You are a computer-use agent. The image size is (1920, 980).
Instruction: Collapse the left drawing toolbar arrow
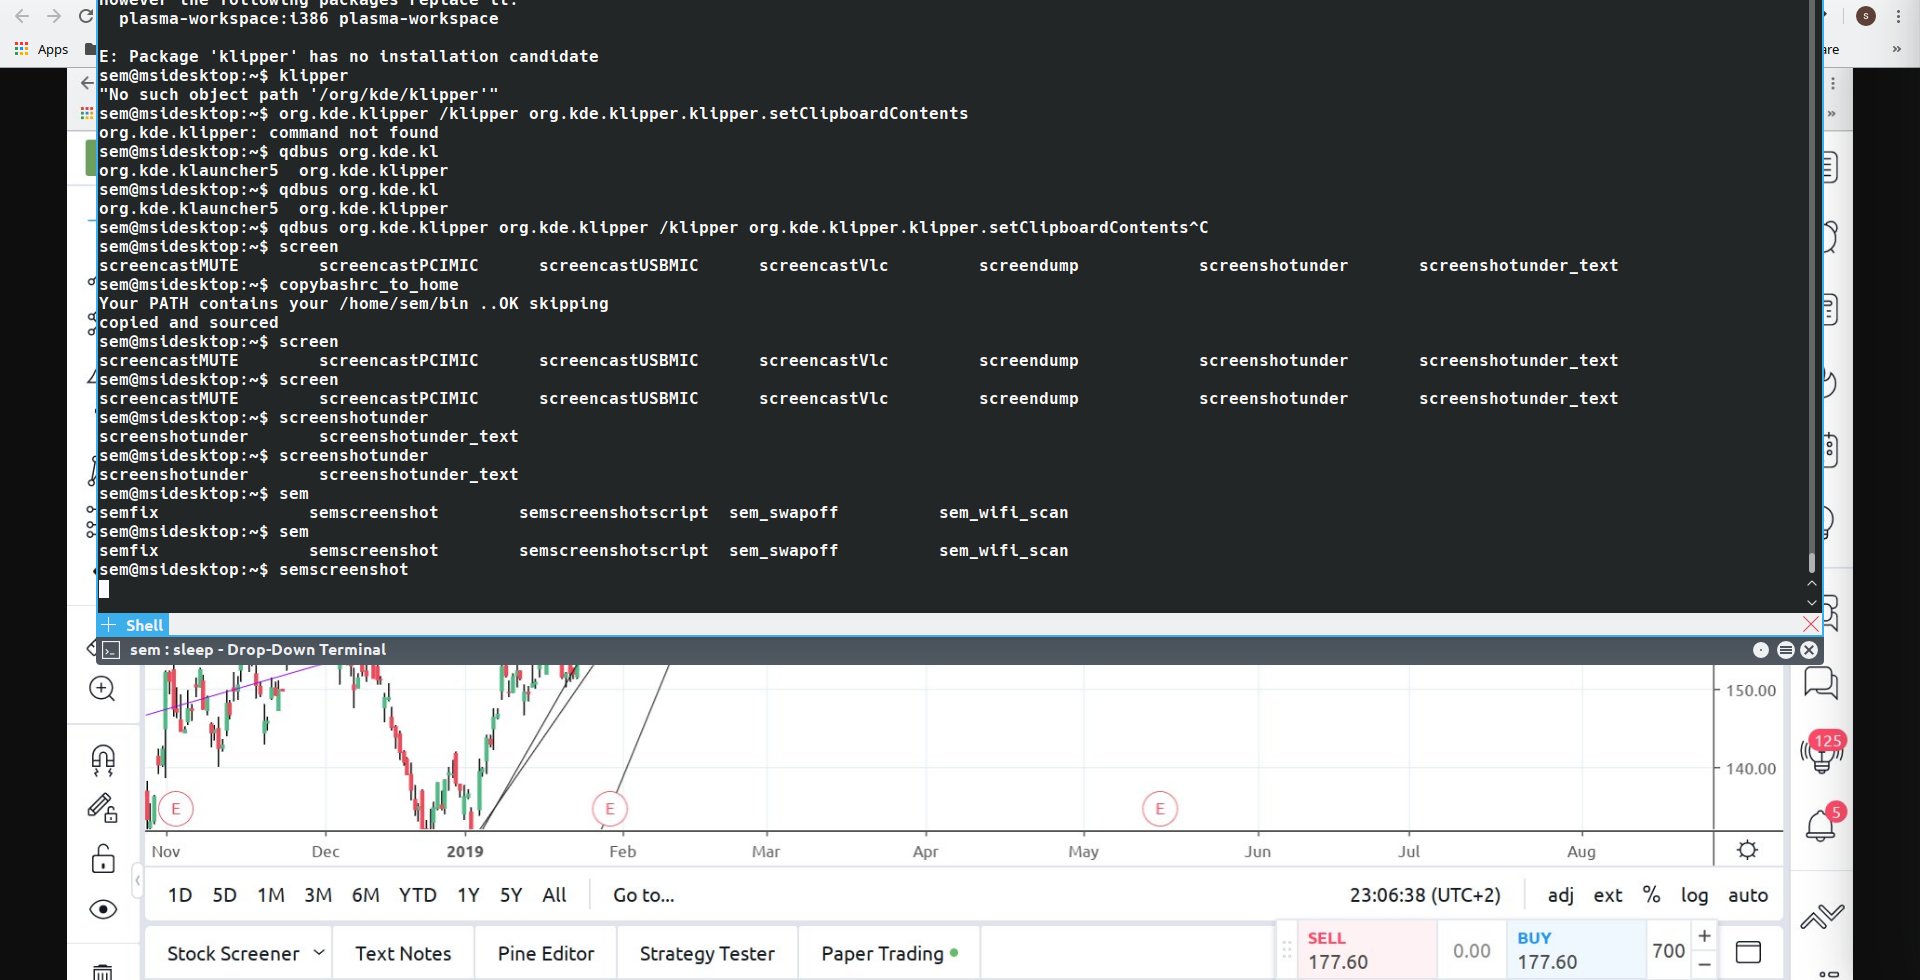pos(137,881)
